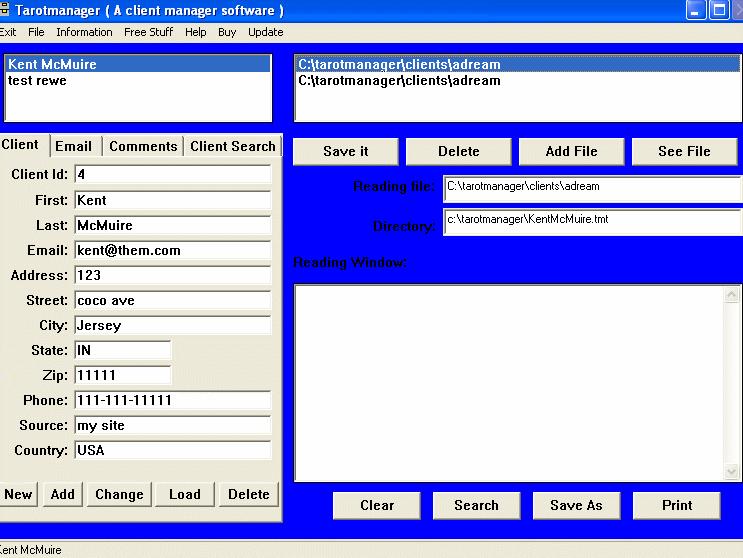The height and width of the screenshot is (558, 743).
Task: Open the Update menu
Action: 265,32
